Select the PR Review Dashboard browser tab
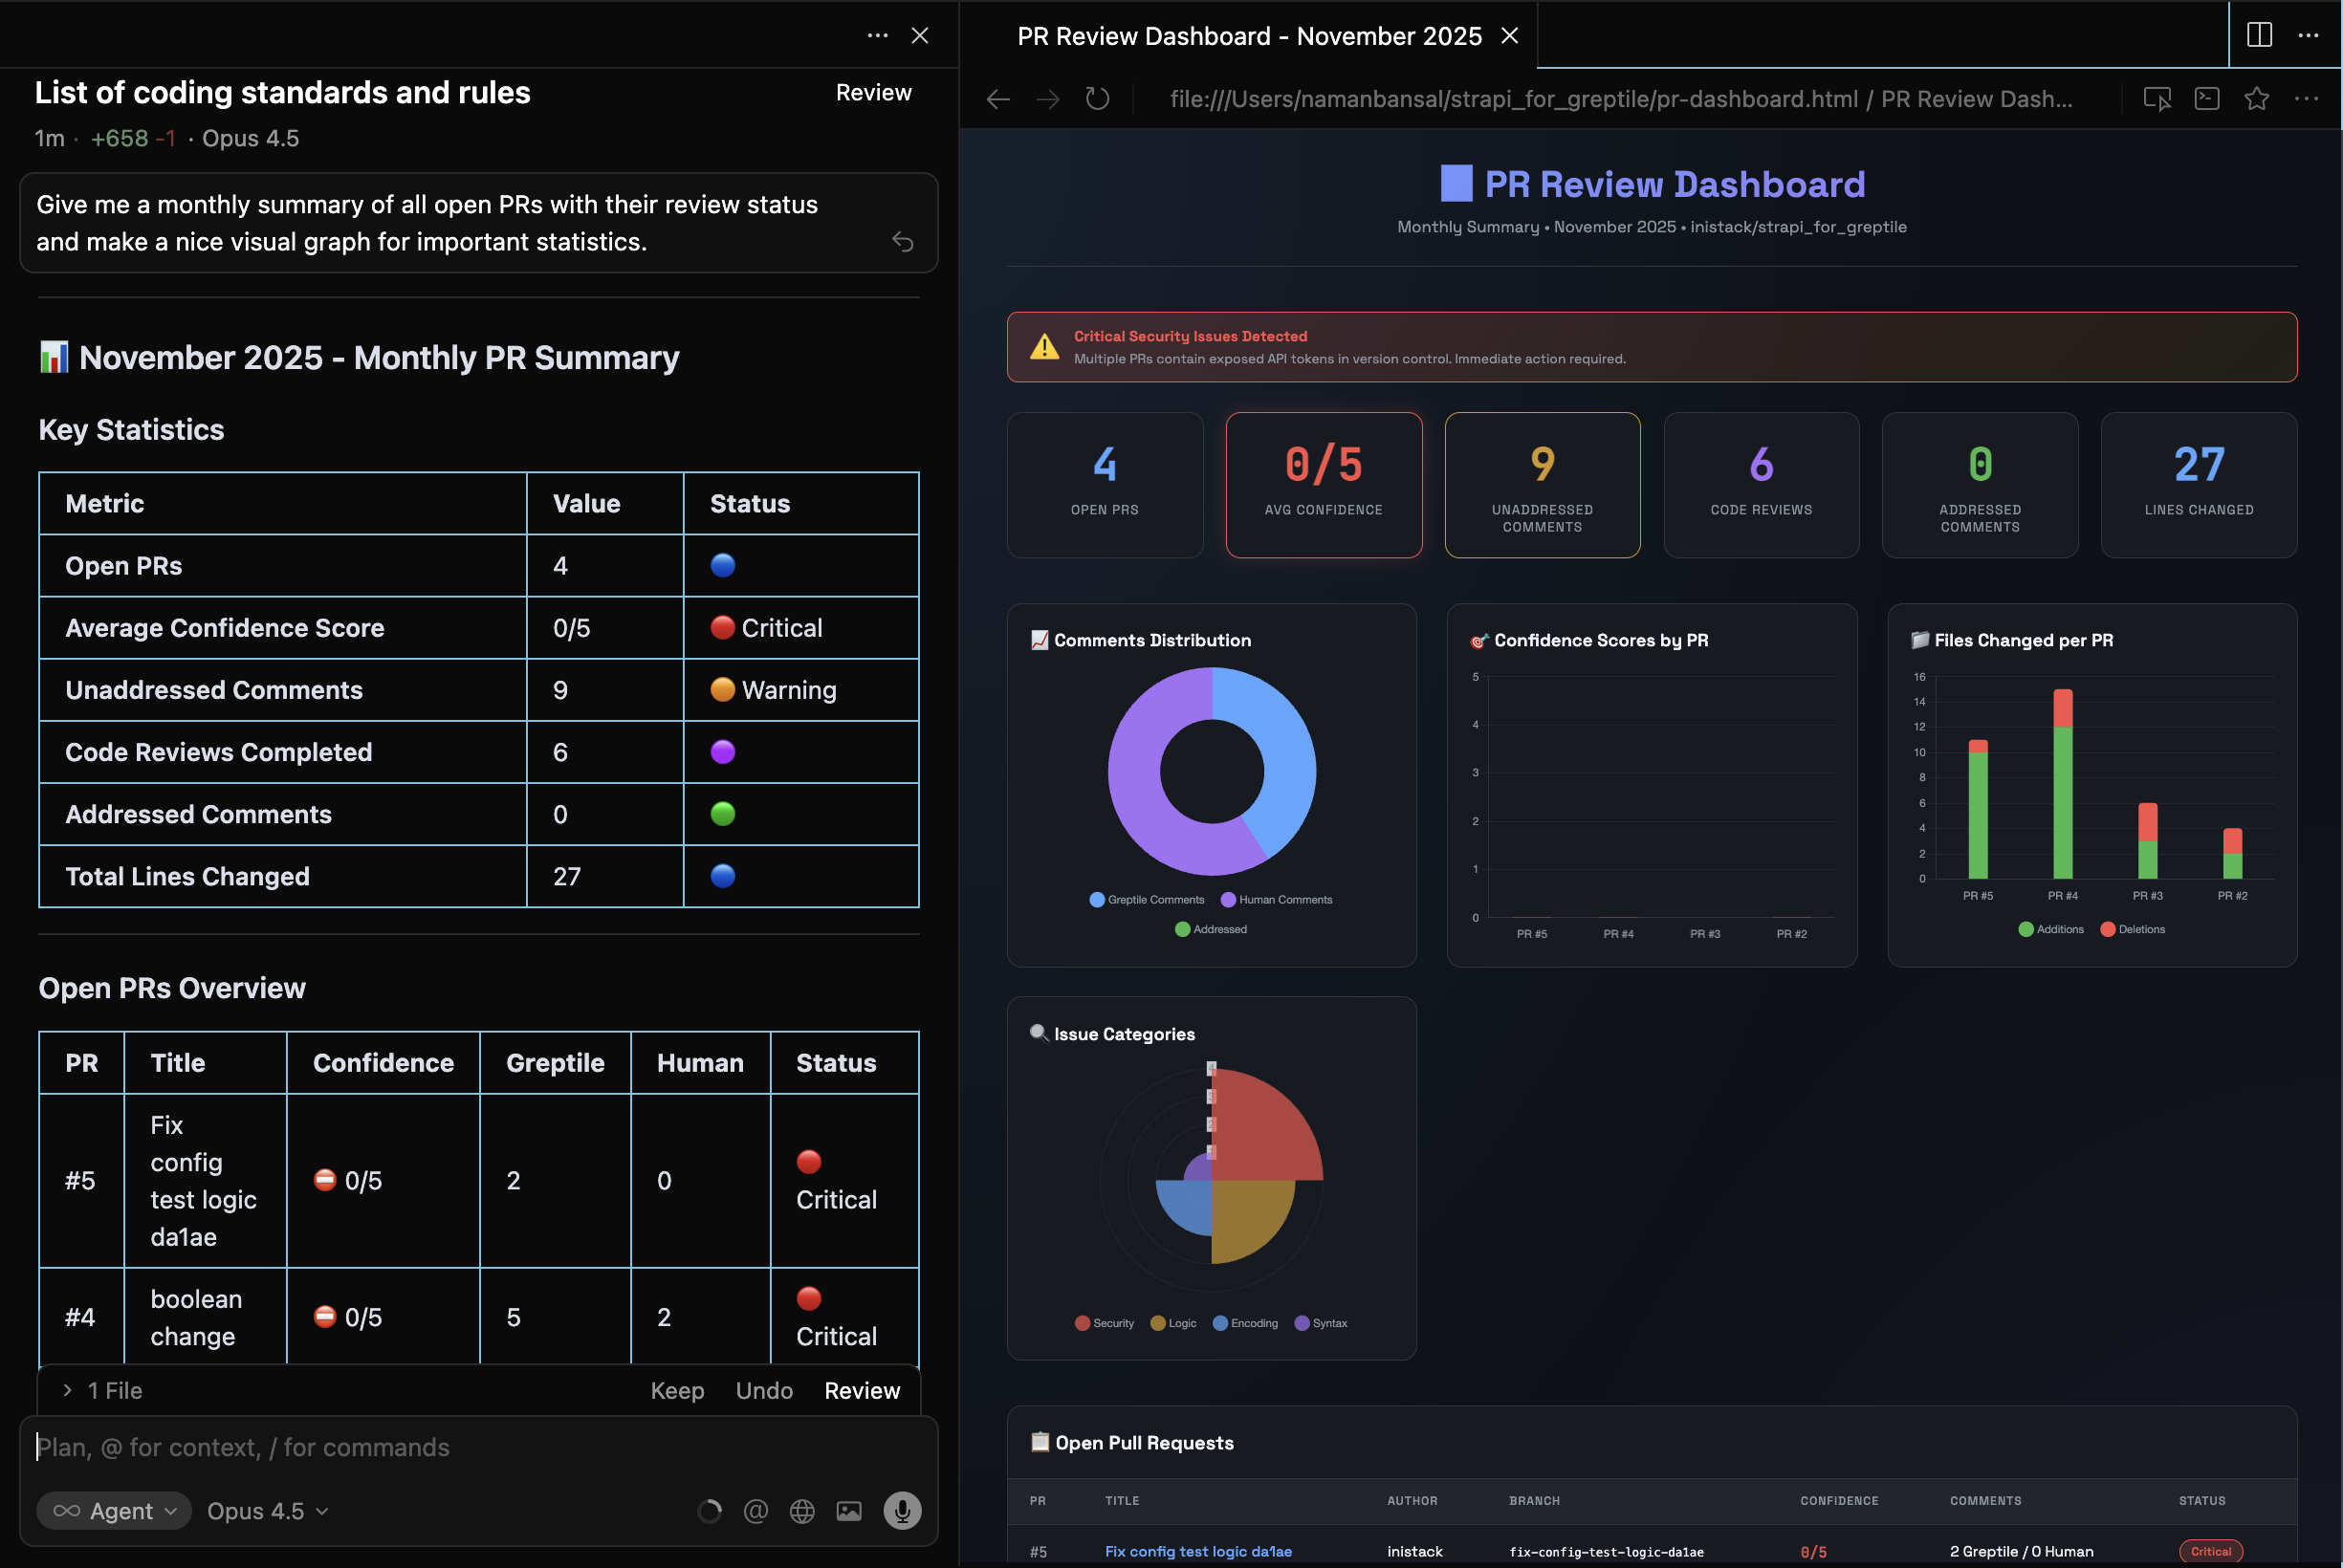The width and height of the screenshot is (2343, 1568). point(1248,35)
